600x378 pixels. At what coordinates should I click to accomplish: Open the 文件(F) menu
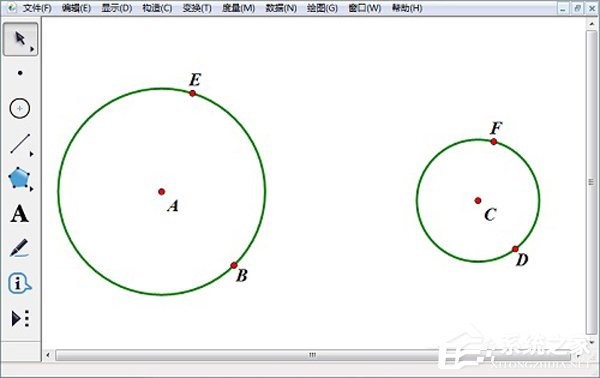coord(37,8)
